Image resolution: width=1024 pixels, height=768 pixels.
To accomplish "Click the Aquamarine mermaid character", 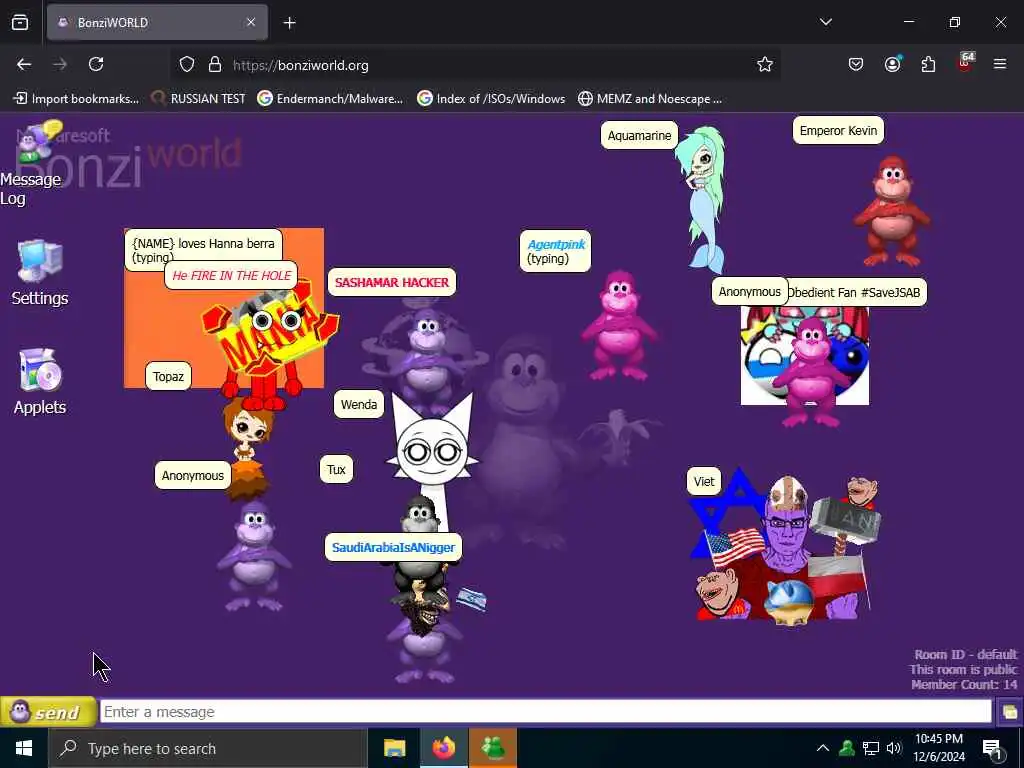I will tap(702, 199).
